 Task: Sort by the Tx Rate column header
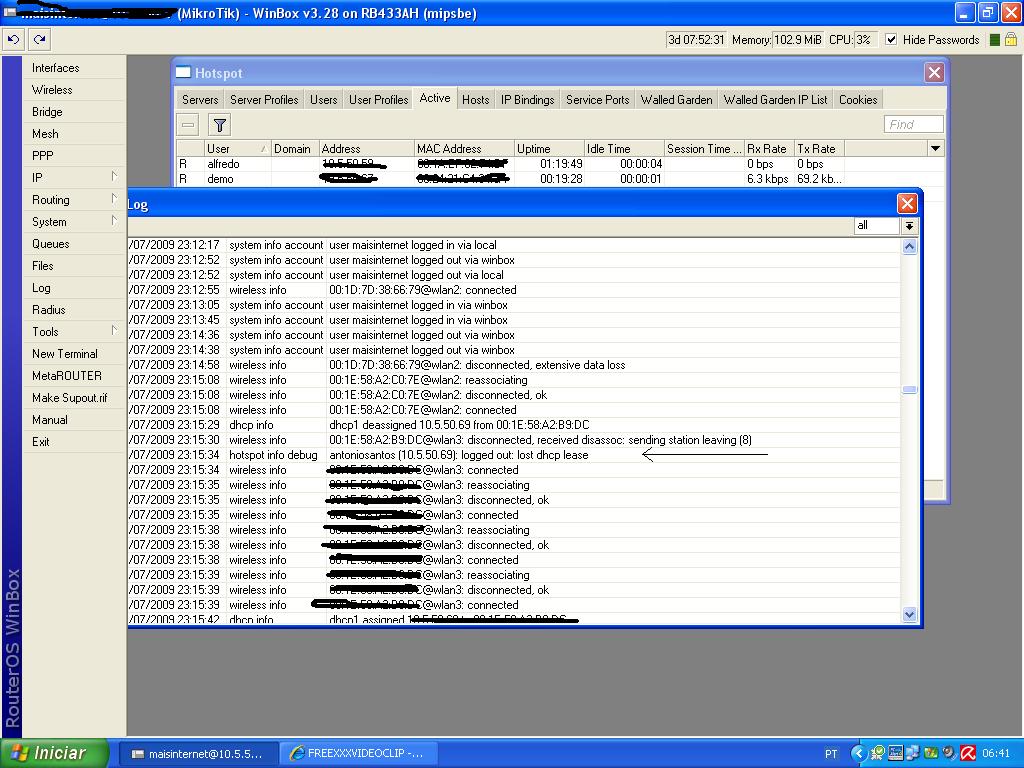coord(819,149)
